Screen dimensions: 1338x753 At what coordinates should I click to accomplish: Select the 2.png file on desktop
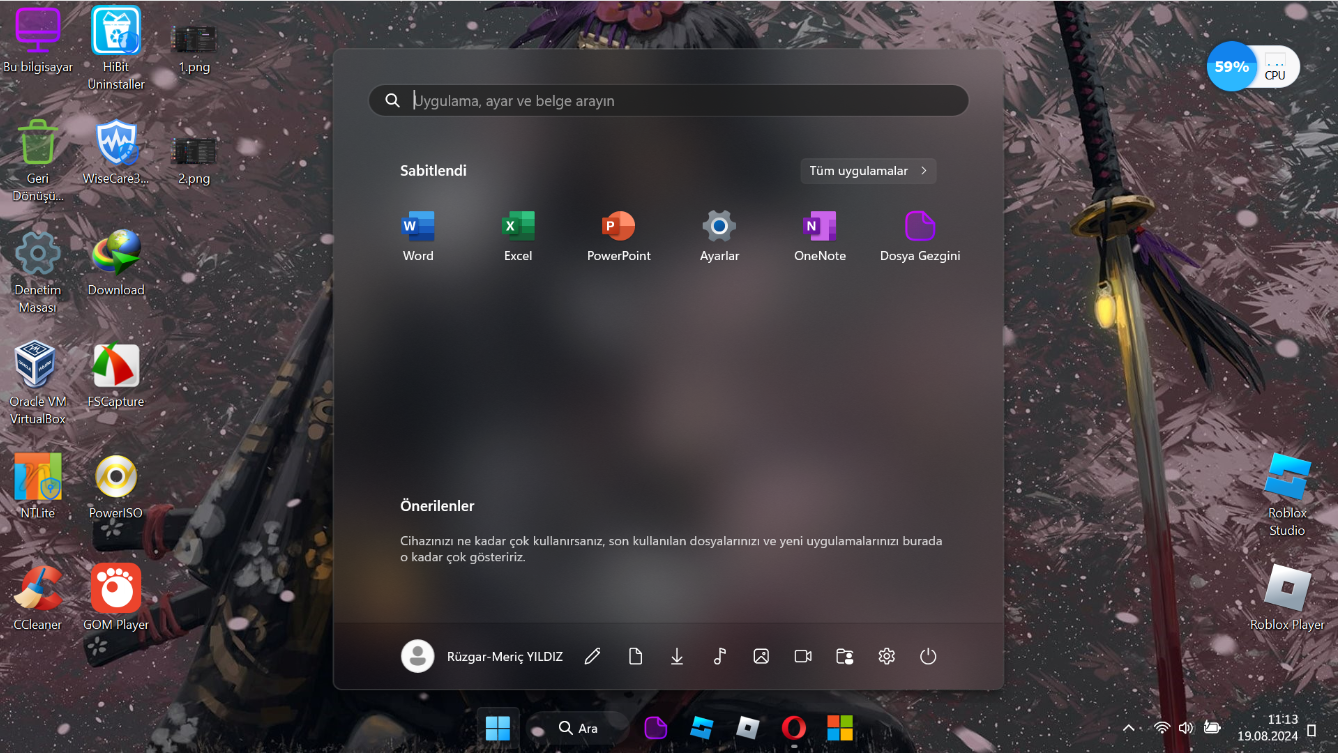(x=194, y=160)
